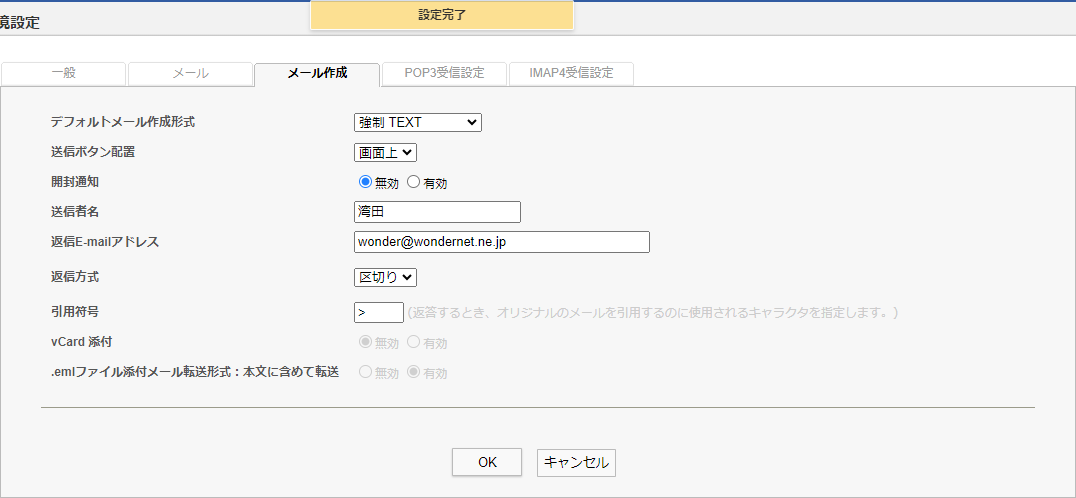Open the 返信方式 dropdown

click(385, 277)
